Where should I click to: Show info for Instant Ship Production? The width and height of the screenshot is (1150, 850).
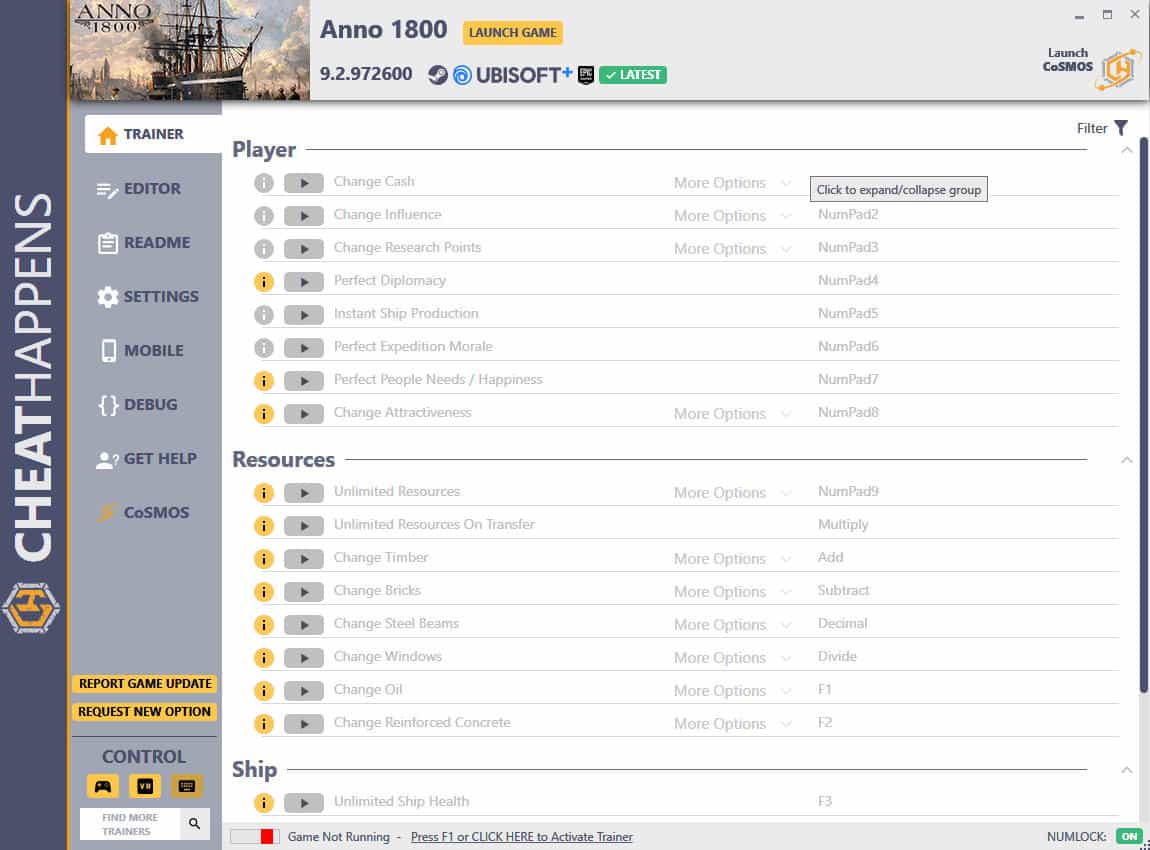[x=264, y=315]
